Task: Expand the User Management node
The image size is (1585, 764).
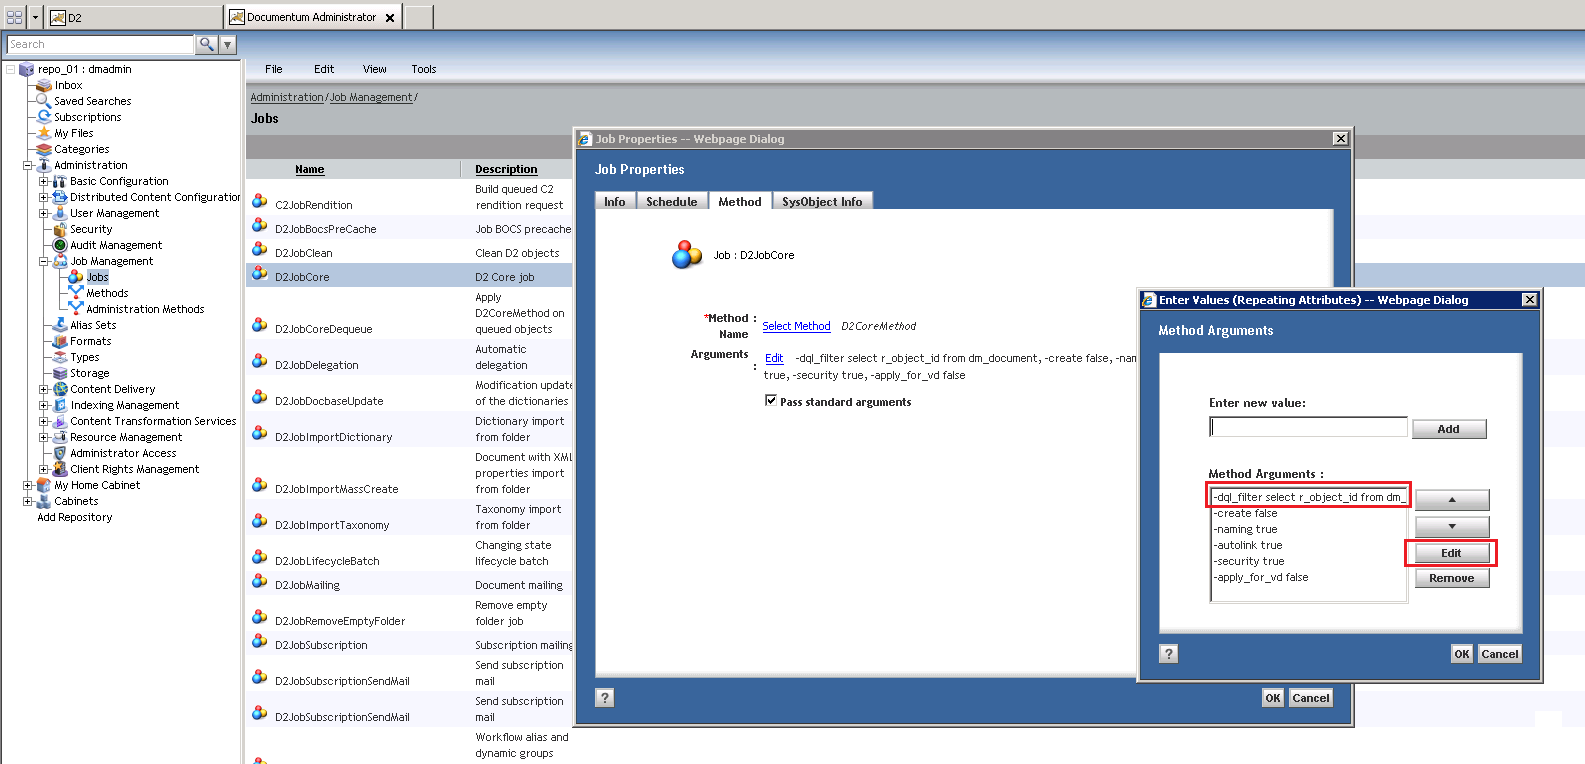Action: (43, 213)
